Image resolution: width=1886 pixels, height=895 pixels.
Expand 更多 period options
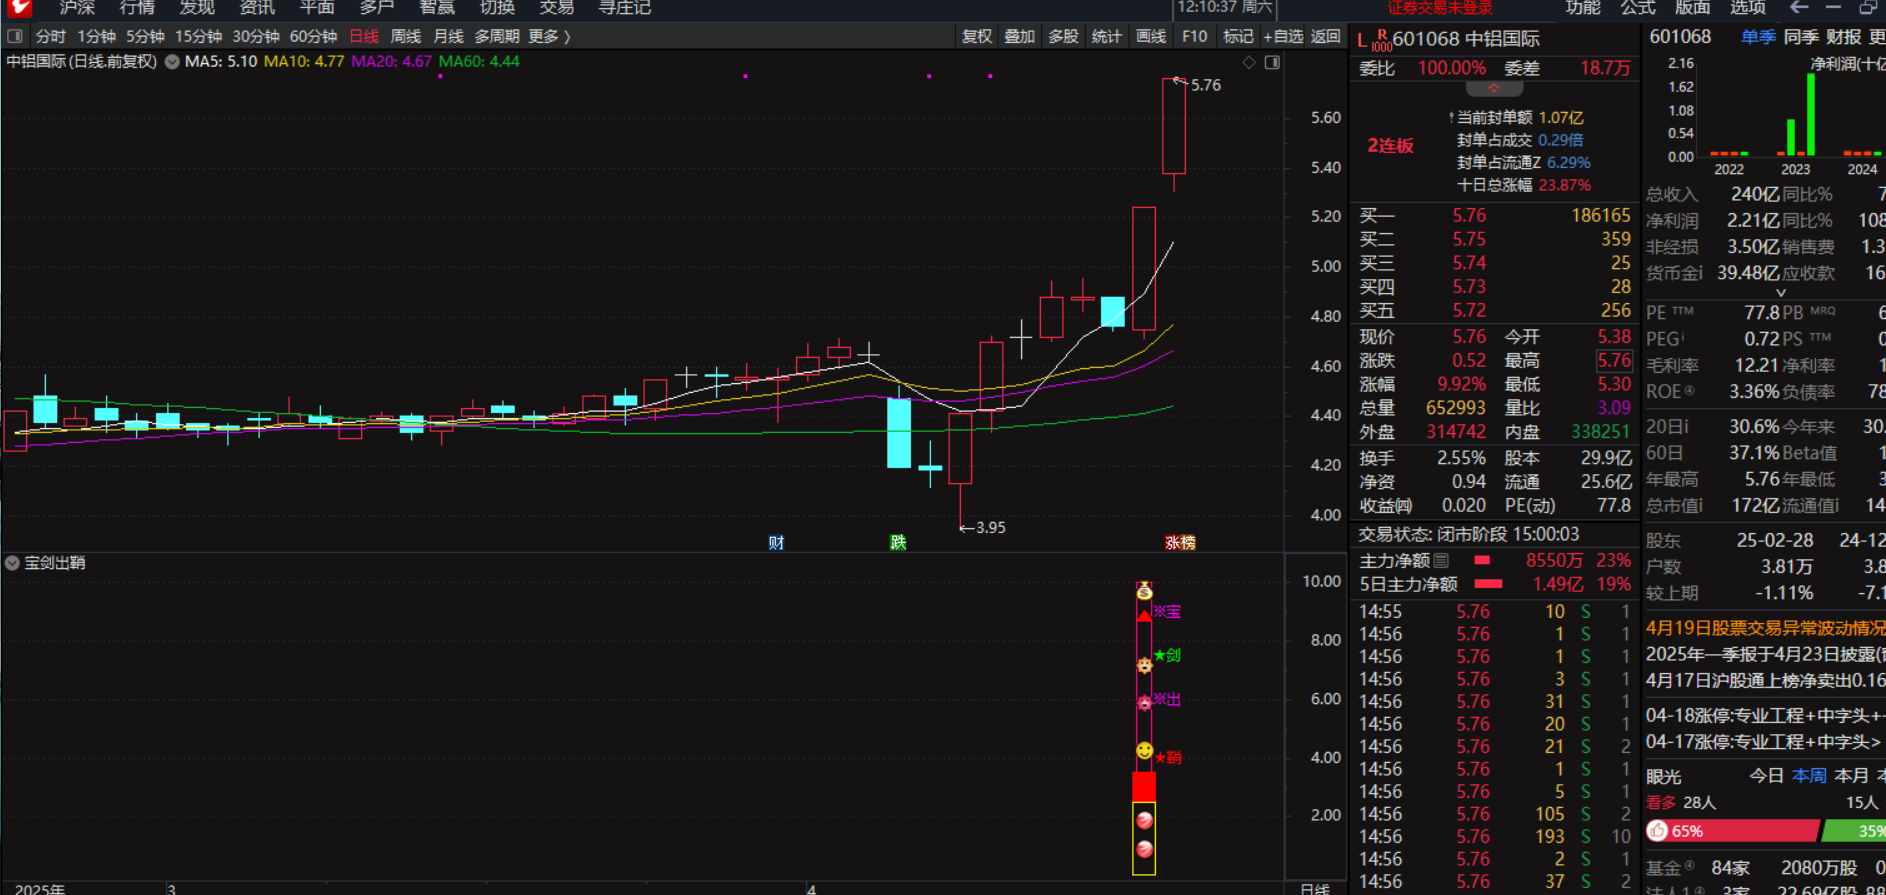[x=549, y=36]
